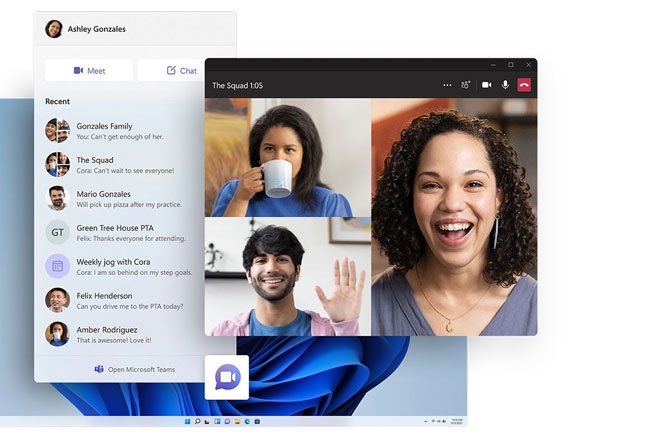
Task: Minimize The Squad call window
Action: click(x=493, y=65)
